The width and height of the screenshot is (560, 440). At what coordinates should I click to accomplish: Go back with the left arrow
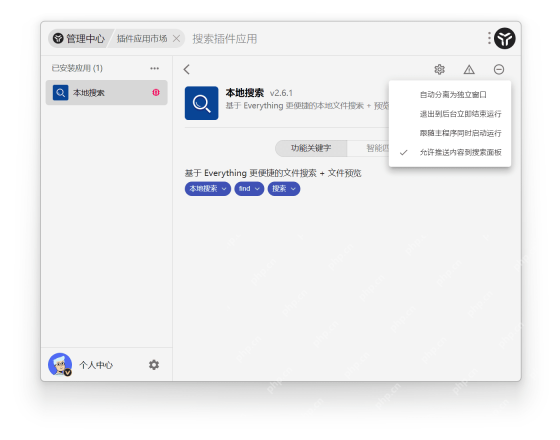tap(187, 69)
